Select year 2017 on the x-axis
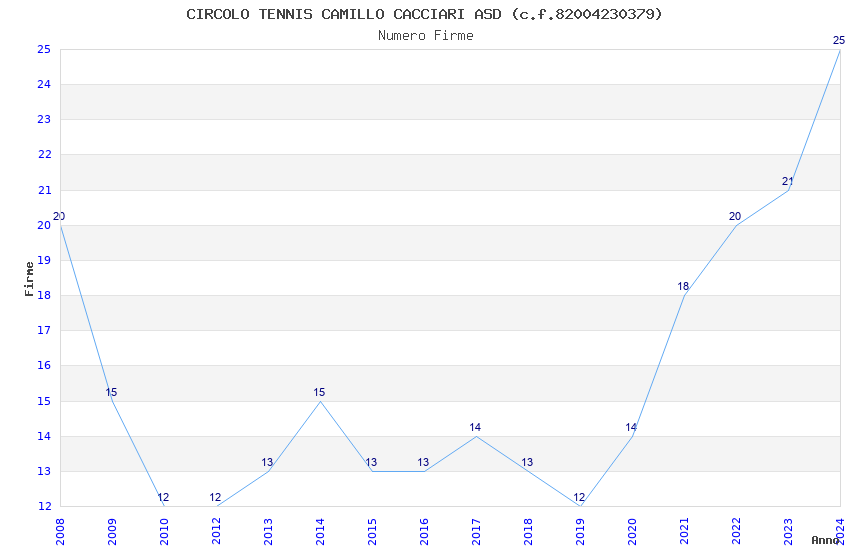This screenshot has width=850, height=550. 476,531
